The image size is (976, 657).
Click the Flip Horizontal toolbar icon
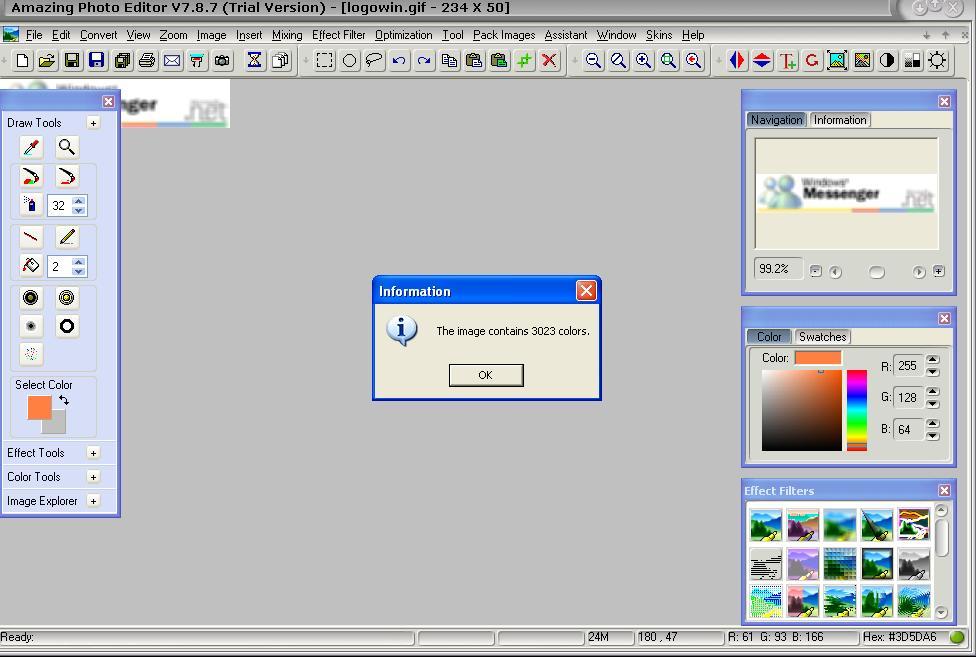click(737, 61)
